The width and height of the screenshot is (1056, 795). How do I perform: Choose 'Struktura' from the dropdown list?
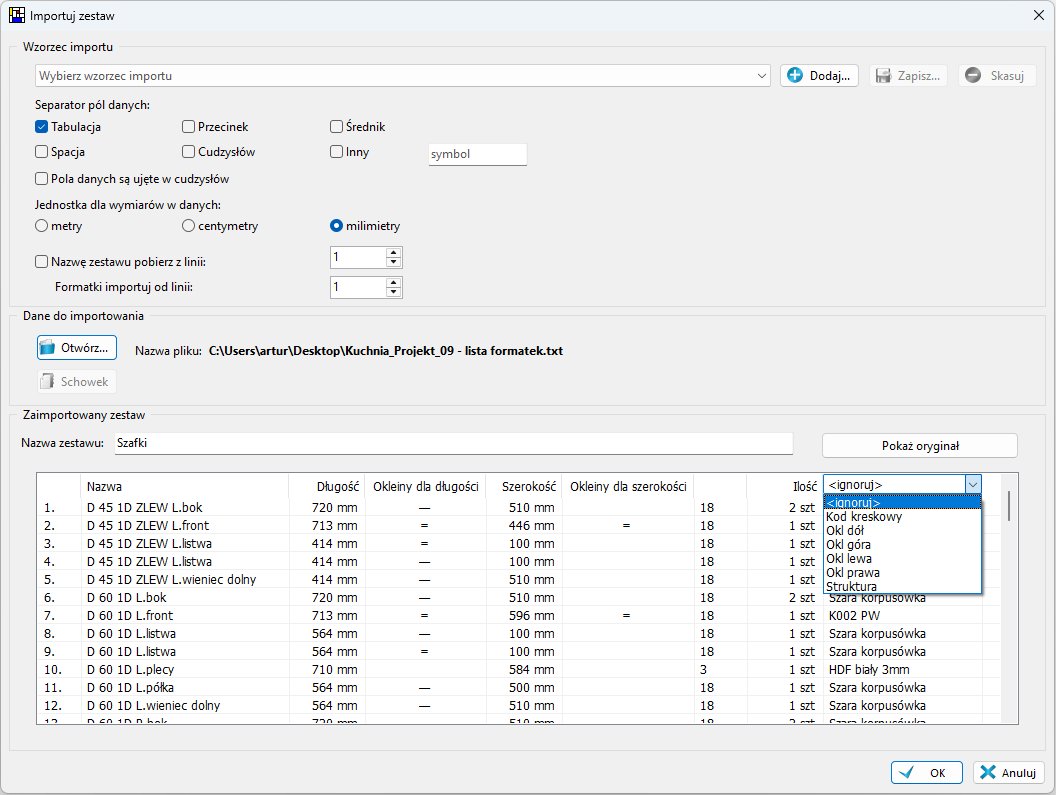click(x=851, y=586)
